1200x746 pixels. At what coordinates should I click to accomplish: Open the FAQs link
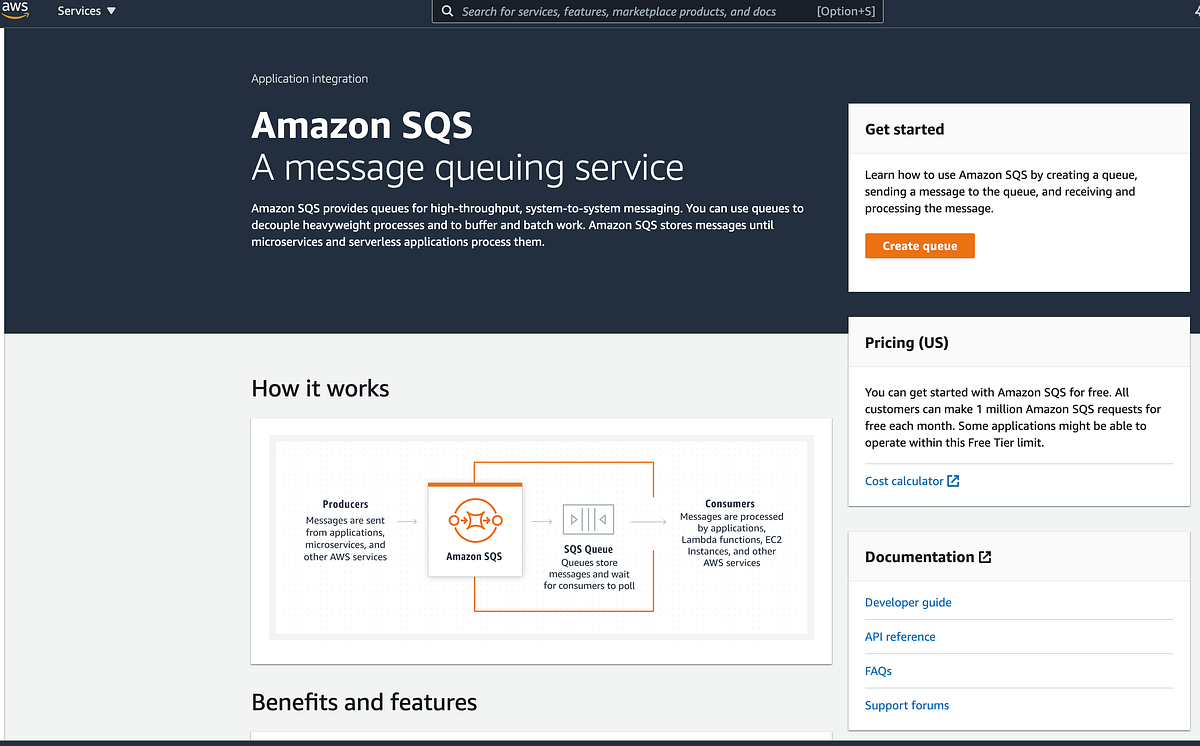click(878, 671)
